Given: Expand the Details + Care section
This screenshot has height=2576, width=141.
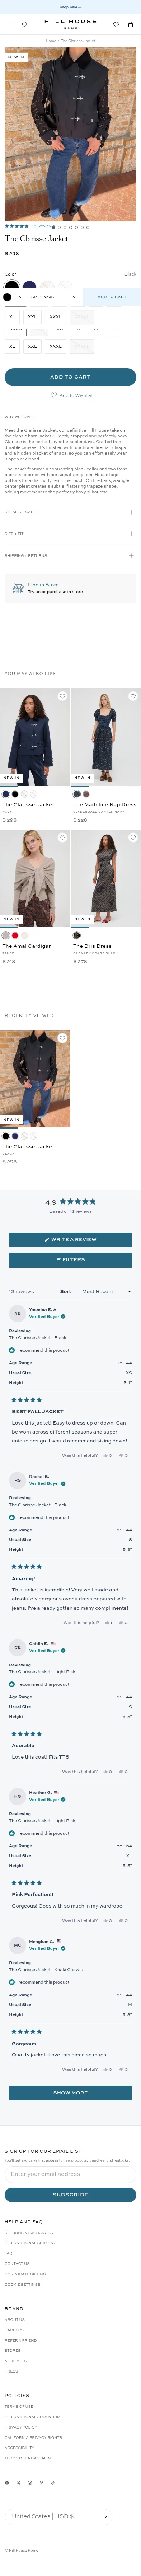Looking at the screenshot, I should (70, 512).
